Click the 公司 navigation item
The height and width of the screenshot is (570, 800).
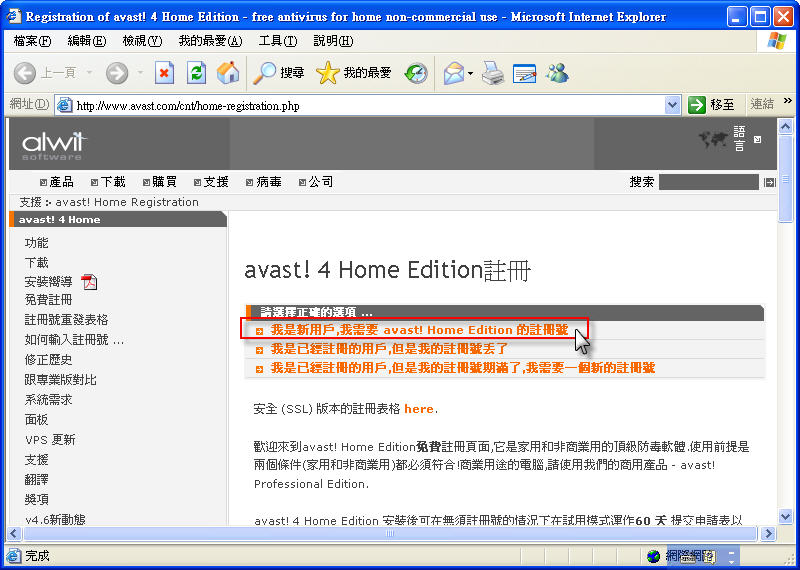tap(316, 182)
